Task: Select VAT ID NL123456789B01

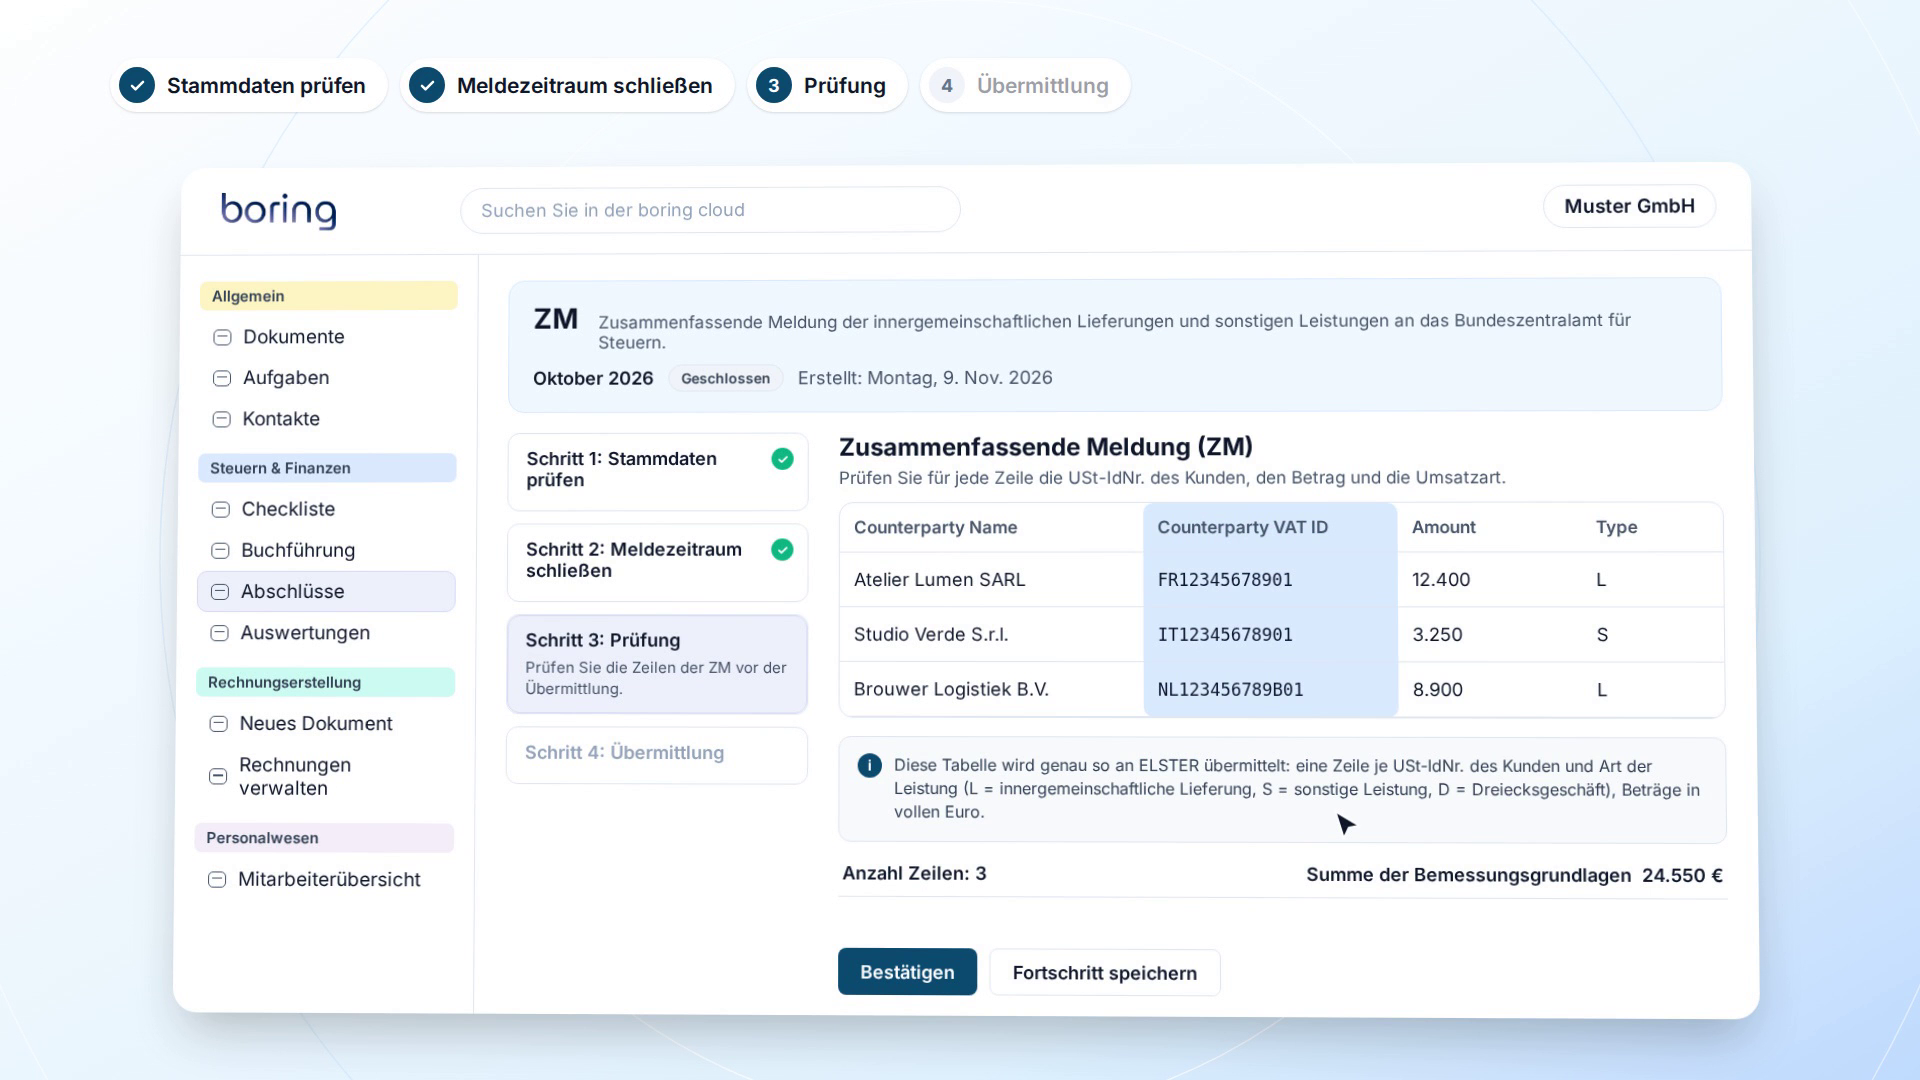Action: pyautogui.click(x=1230, y=690)
